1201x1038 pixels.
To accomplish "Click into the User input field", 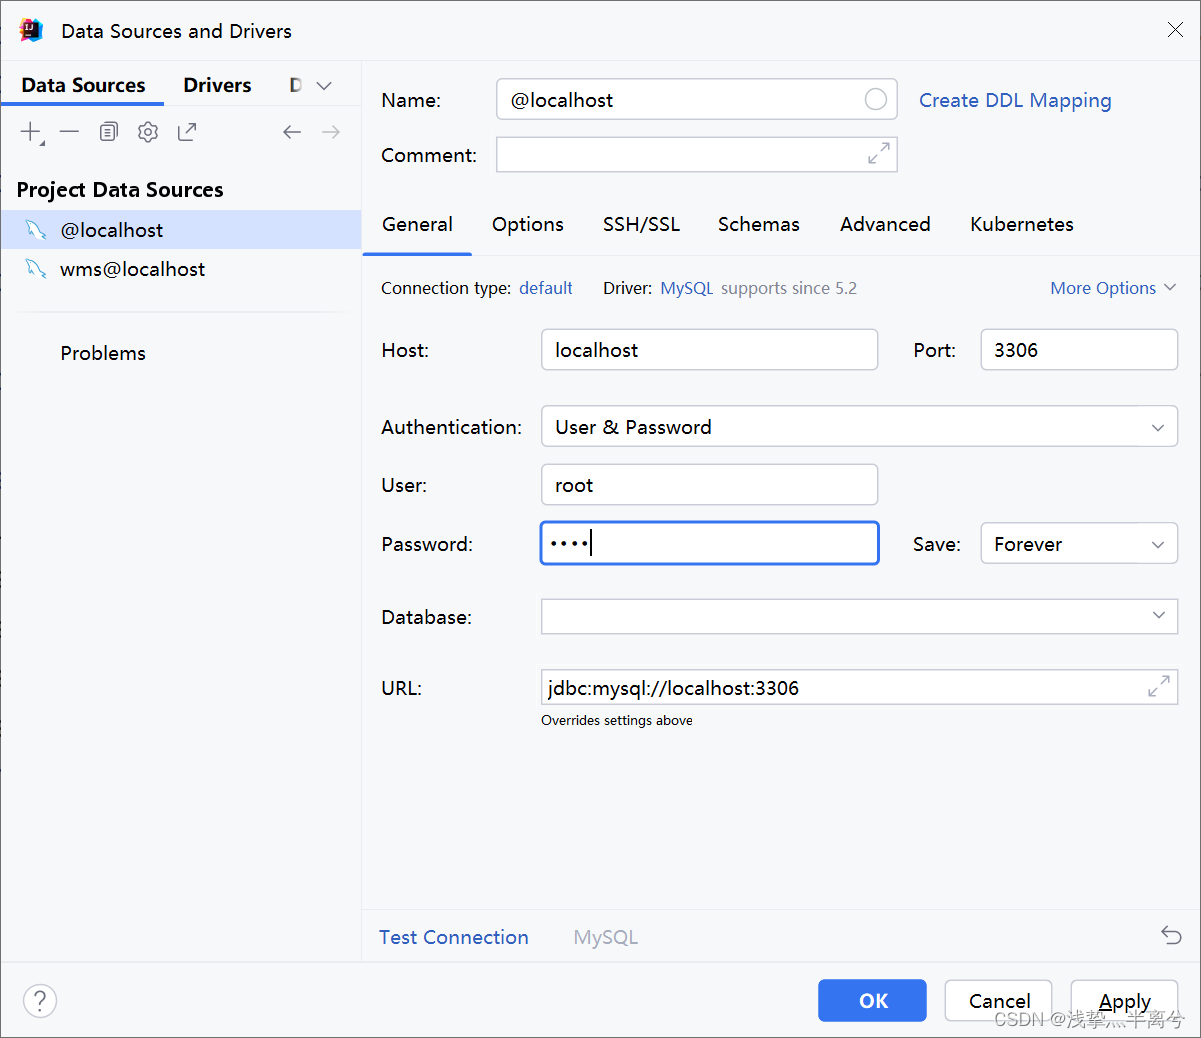I will [x=710, y=485].
